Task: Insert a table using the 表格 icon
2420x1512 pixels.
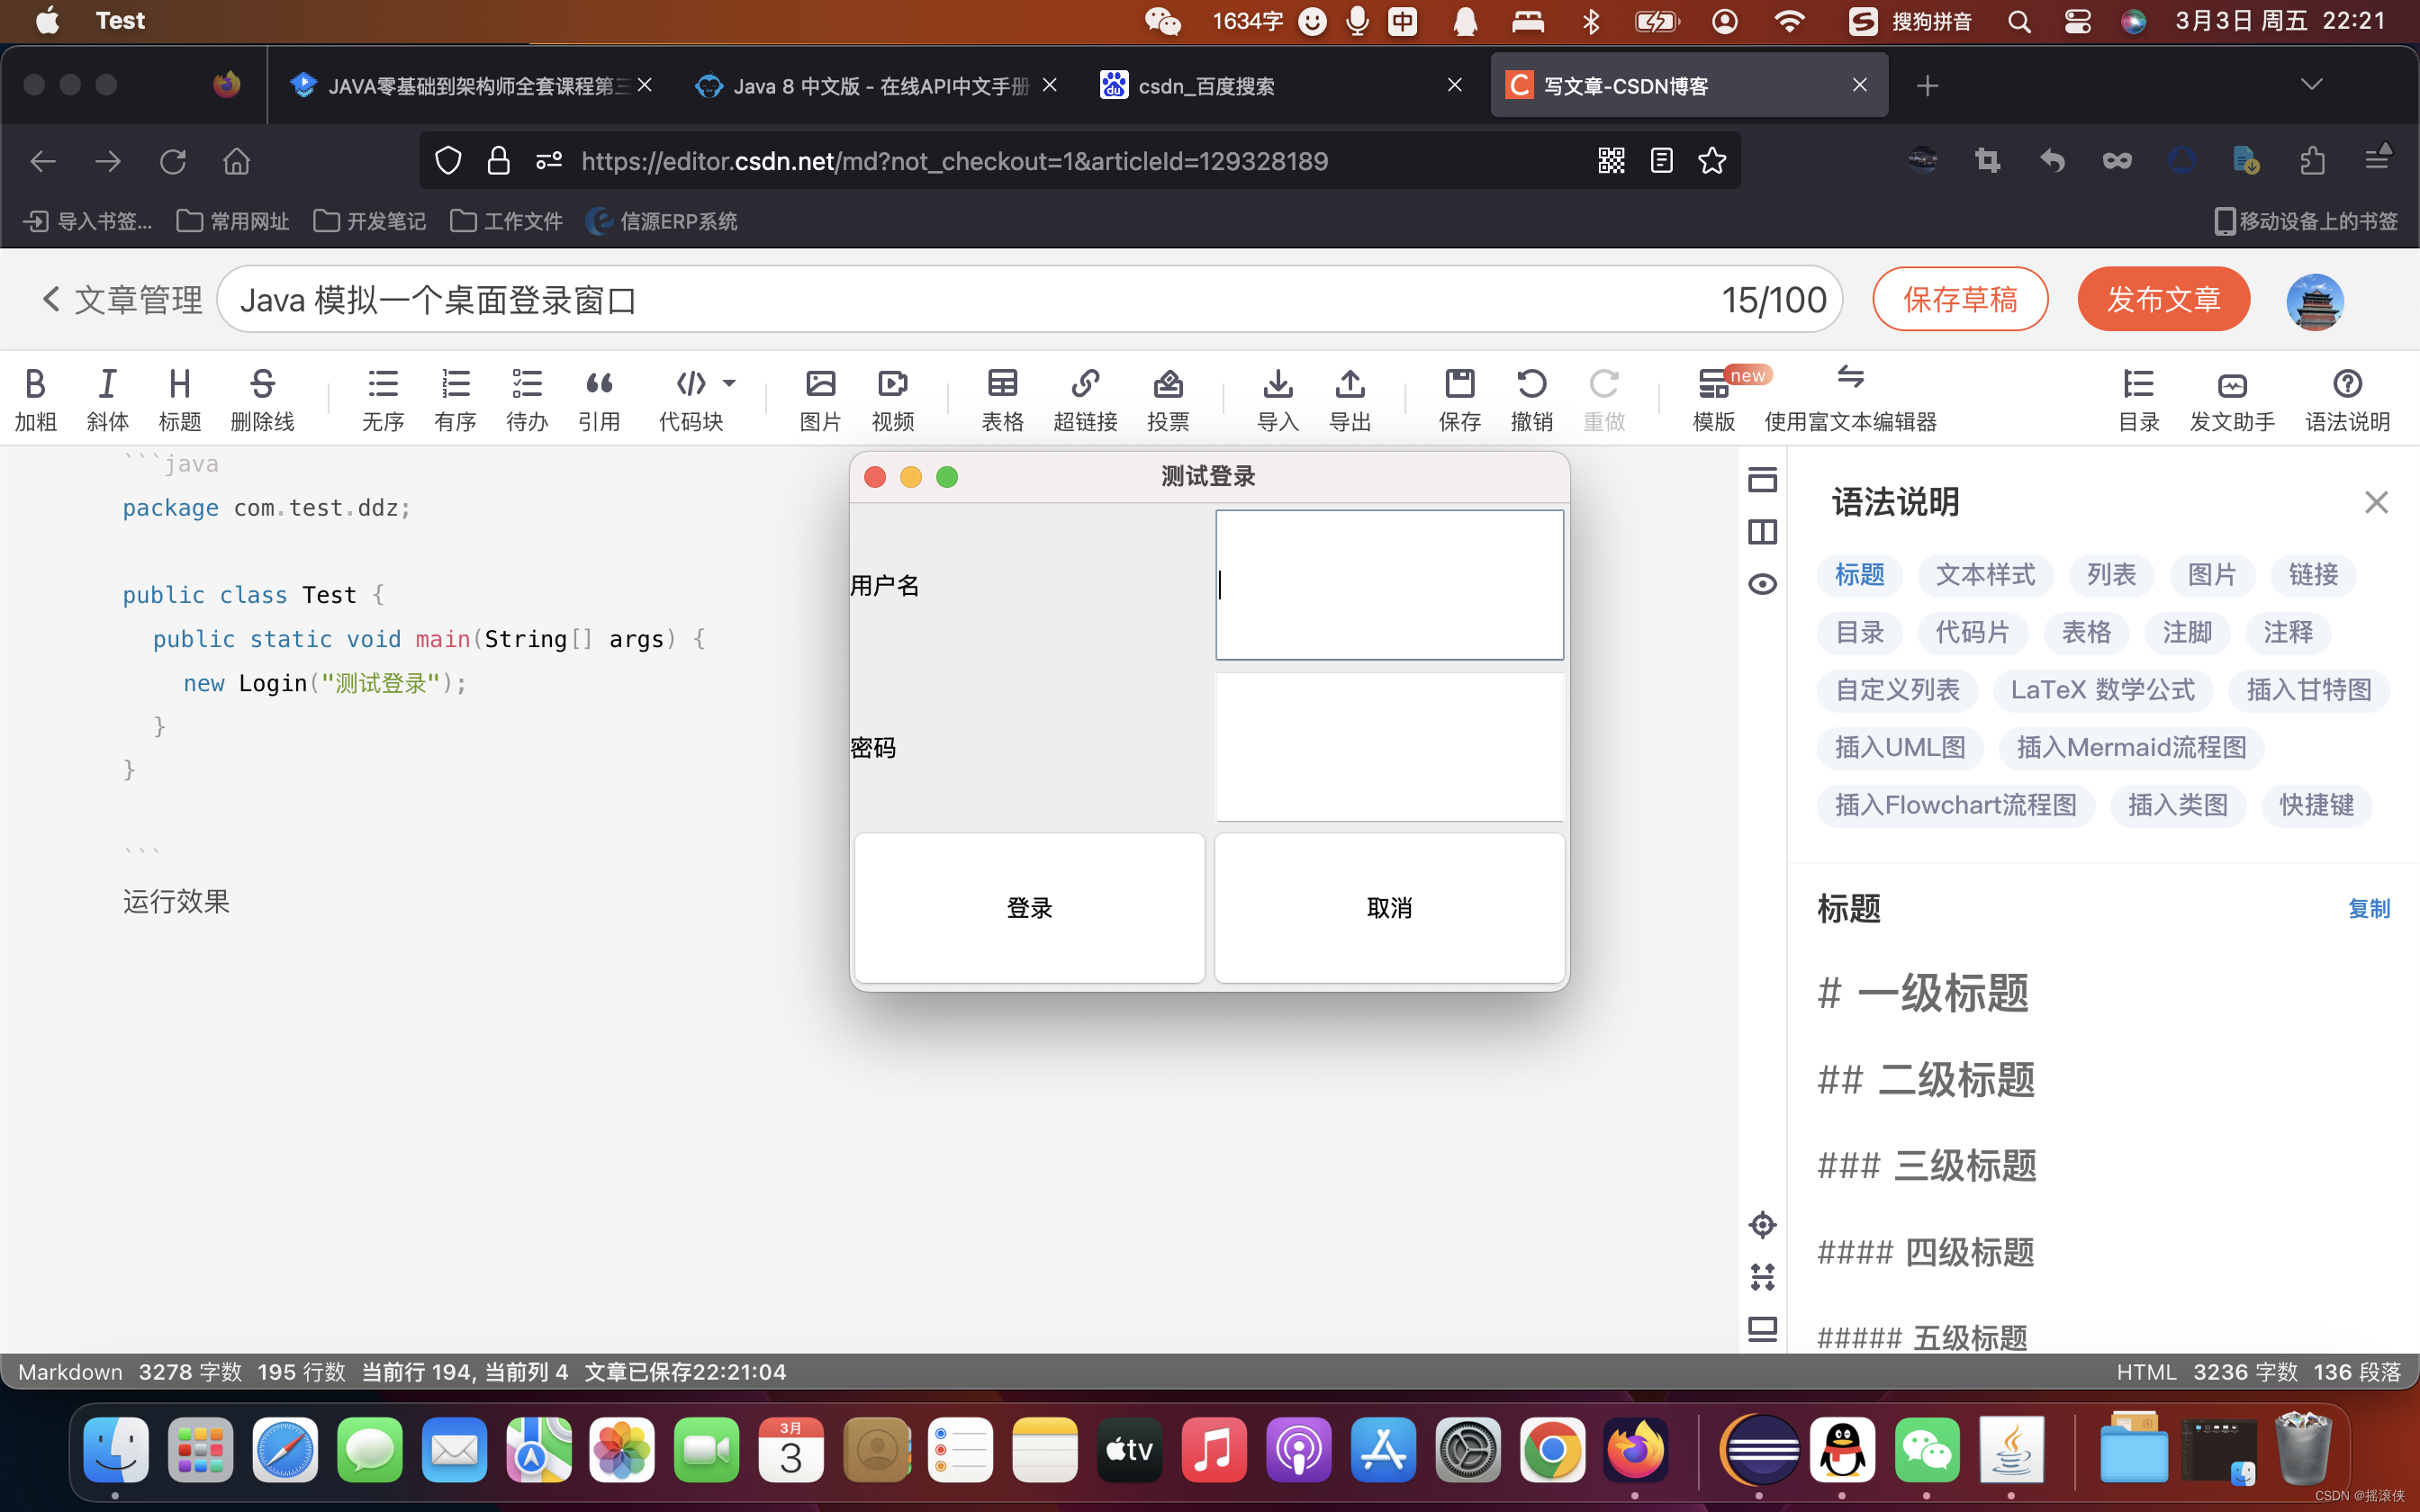Action: (1003, 398)
